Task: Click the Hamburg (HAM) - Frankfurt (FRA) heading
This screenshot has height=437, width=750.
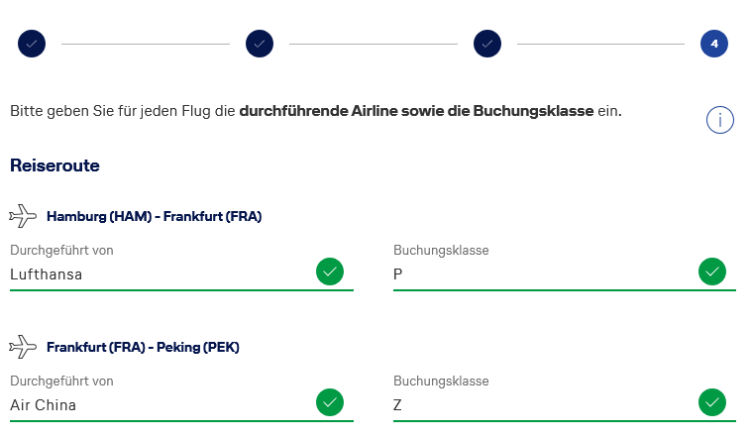Action: click(x=154, y=216)
